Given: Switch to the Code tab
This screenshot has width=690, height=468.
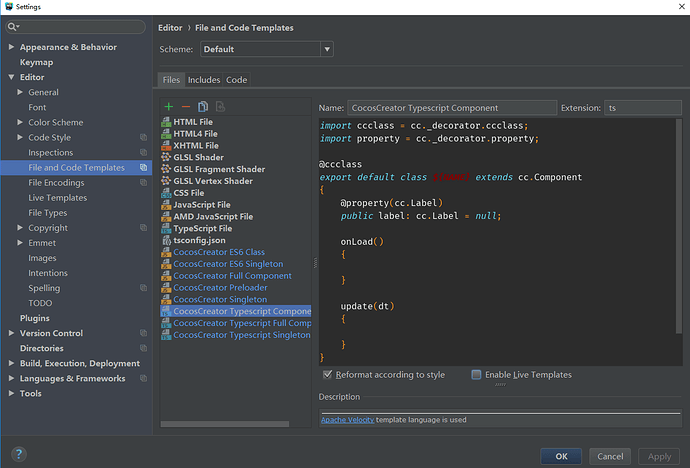Looking at the screenshot, I should 236,80.
